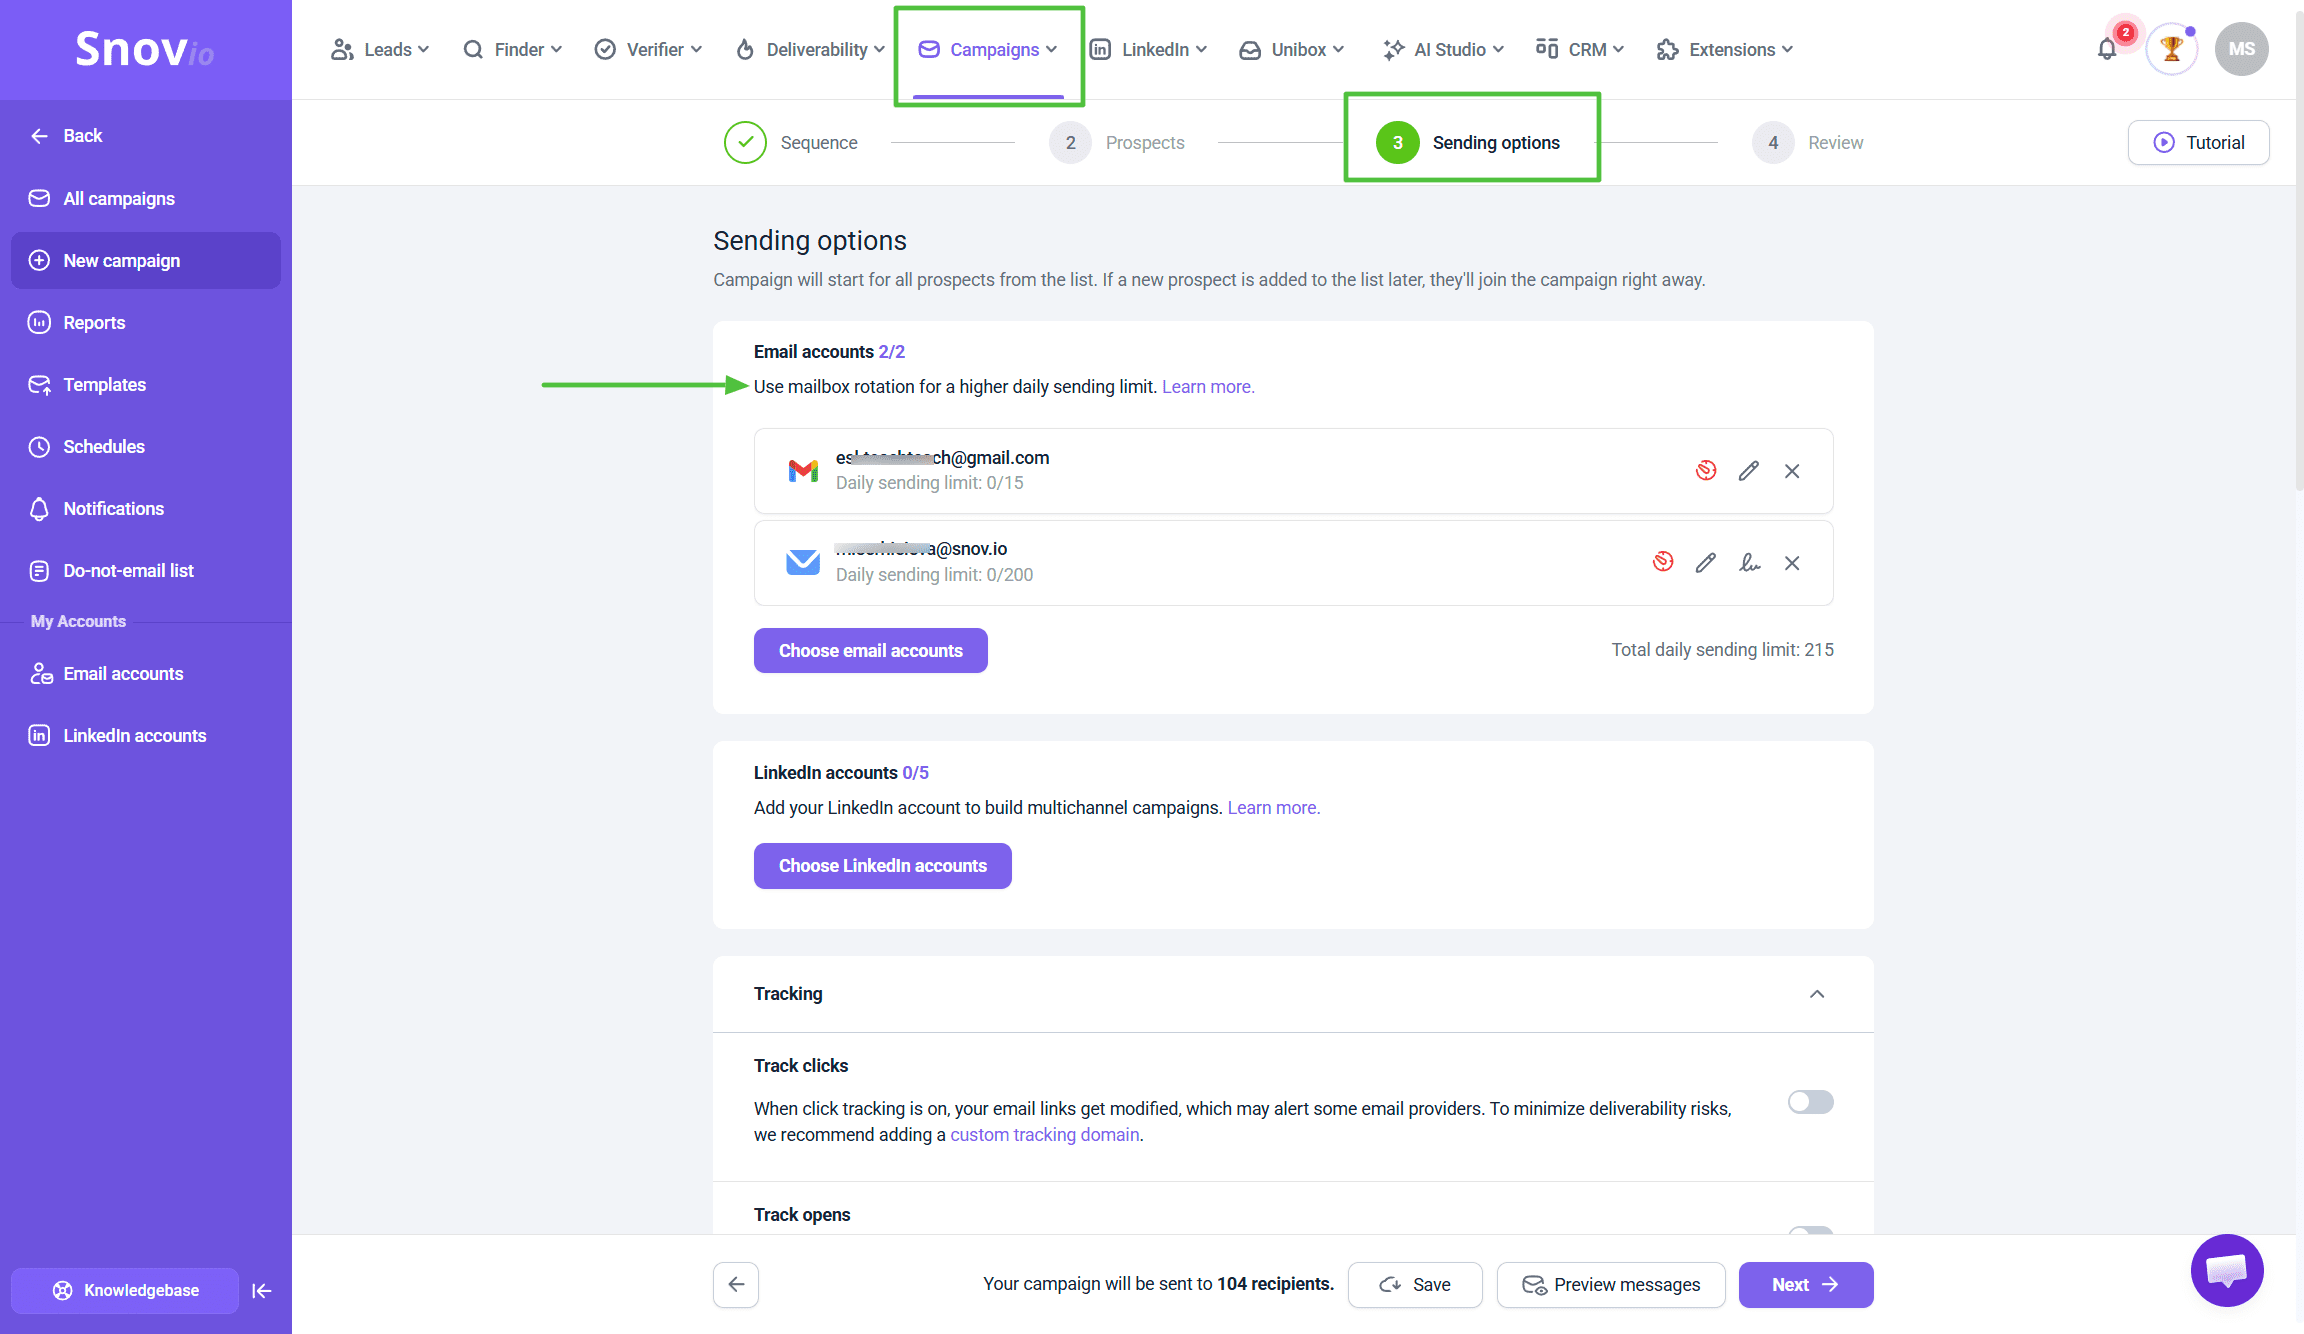
Task: Collapse sidebar with the arrow icon
Action: point(262,1290)
